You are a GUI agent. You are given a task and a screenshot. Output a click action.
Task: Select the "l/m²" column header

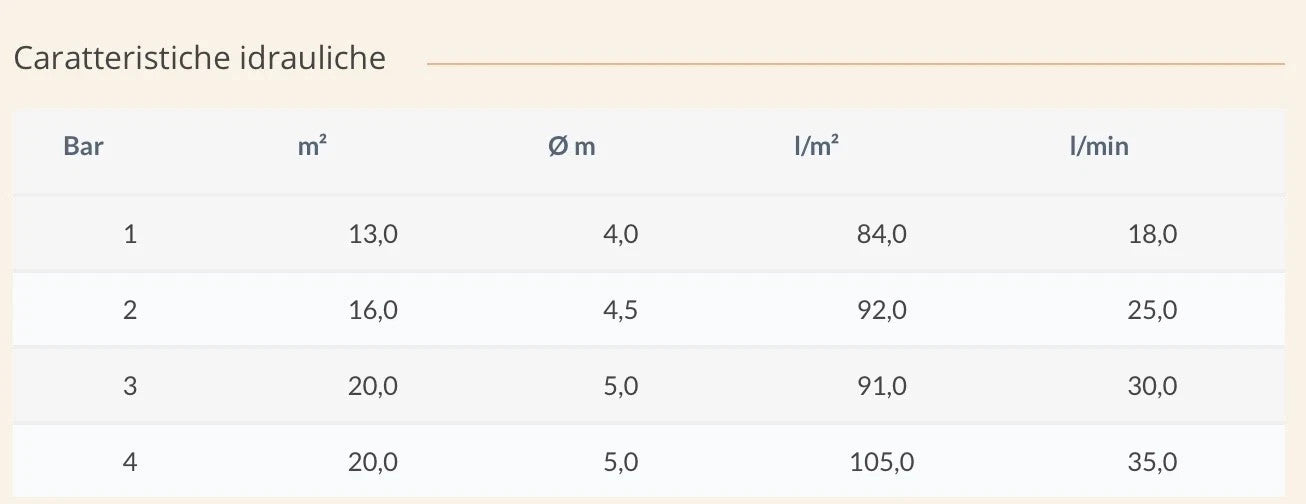click(x=816, y=147)
